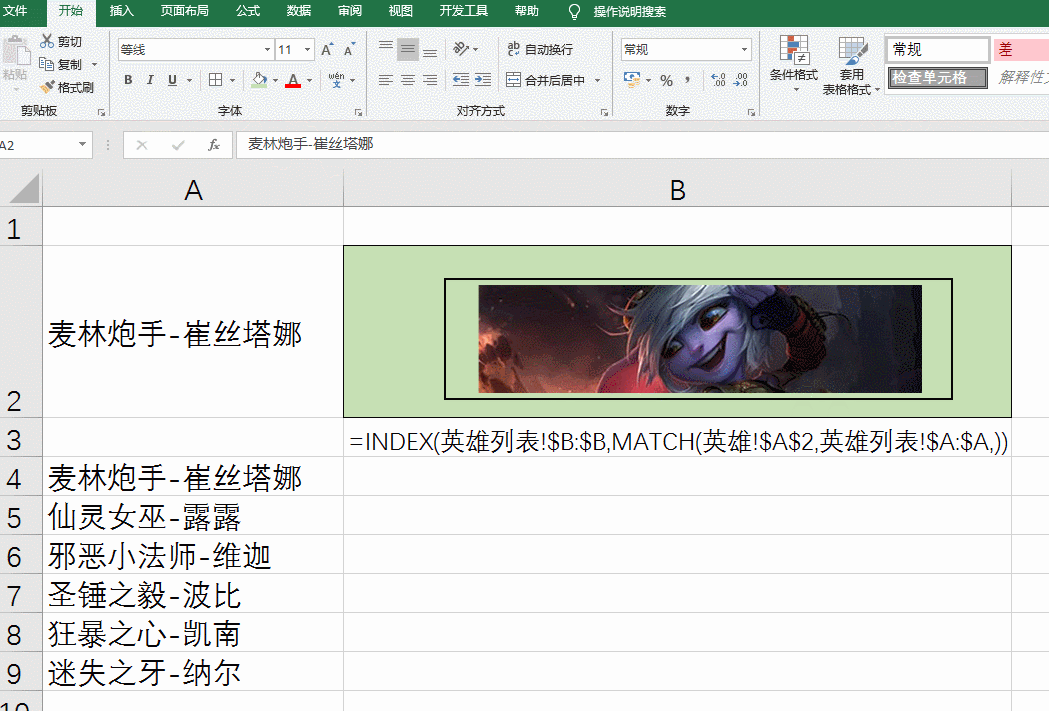Increase decimal places
The height and width of the screenshot is (711, 1049).
point(718,80)
